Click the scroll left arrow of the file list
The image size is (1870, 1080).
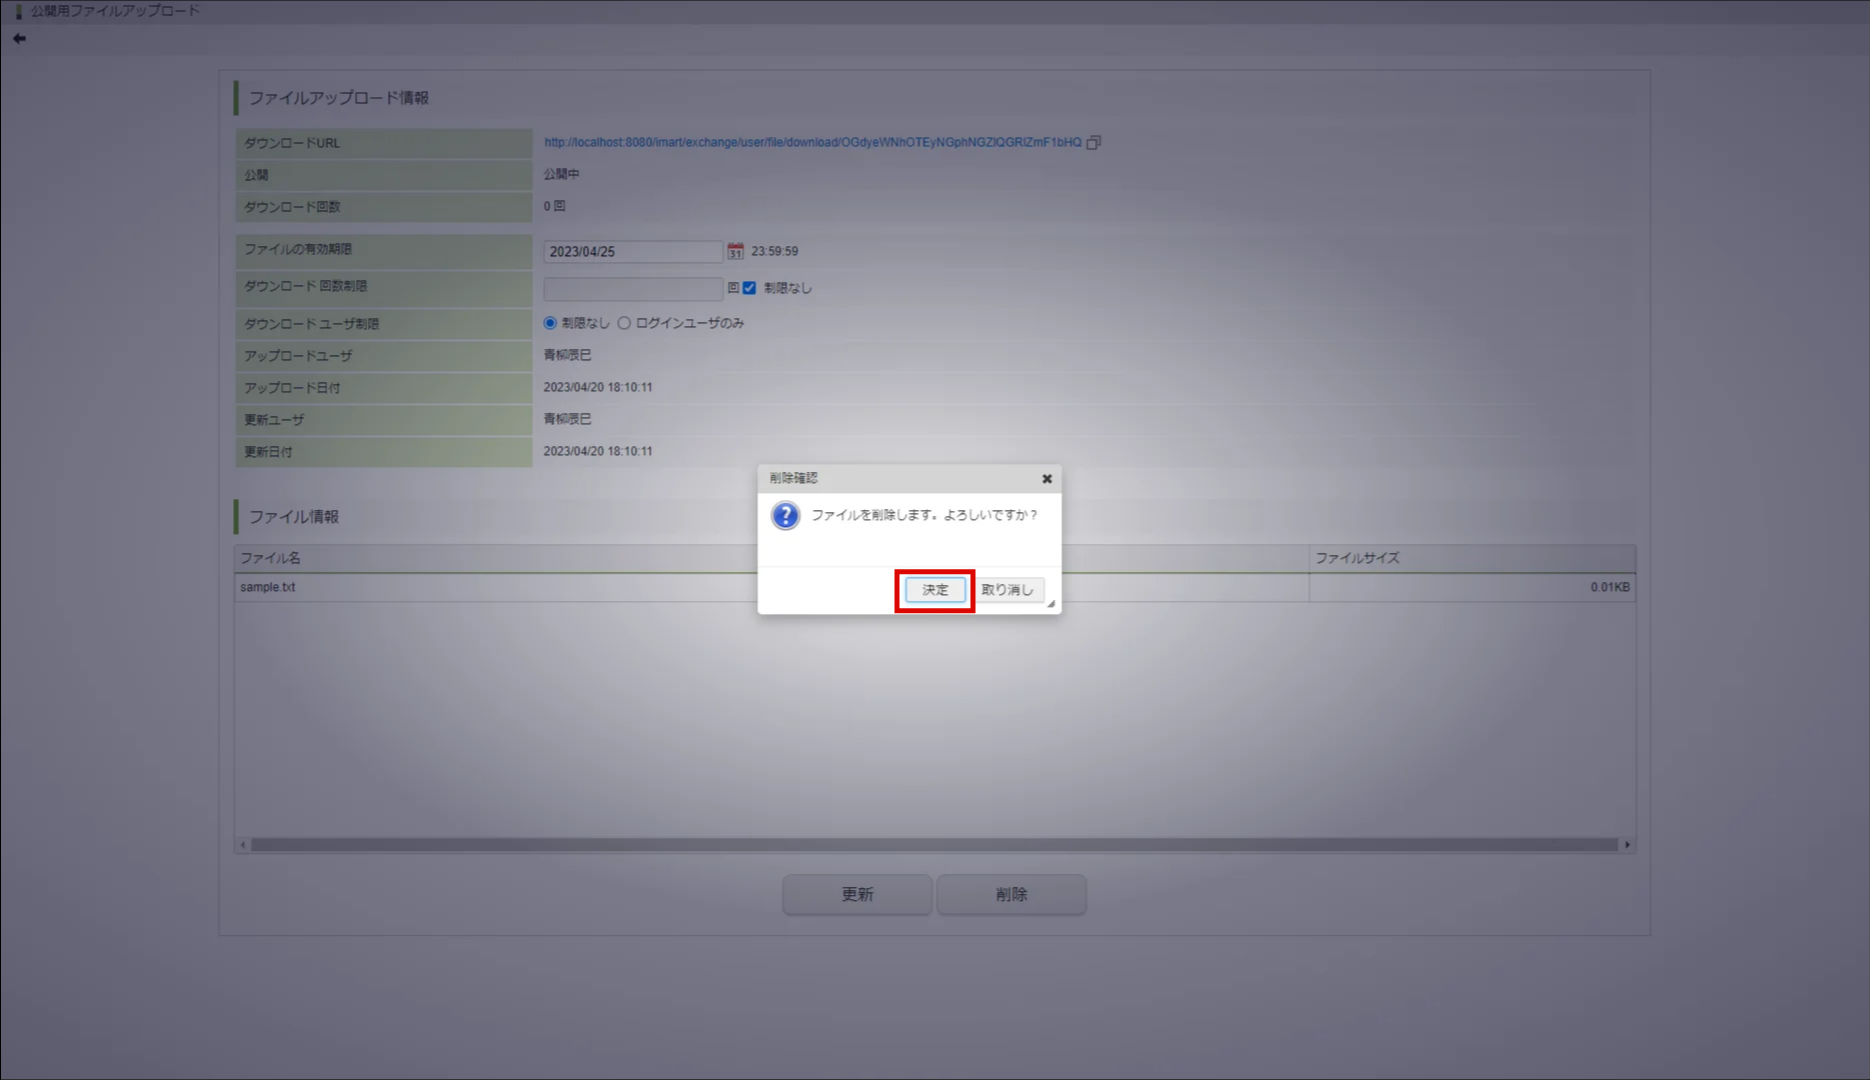[x=242, y=845]
